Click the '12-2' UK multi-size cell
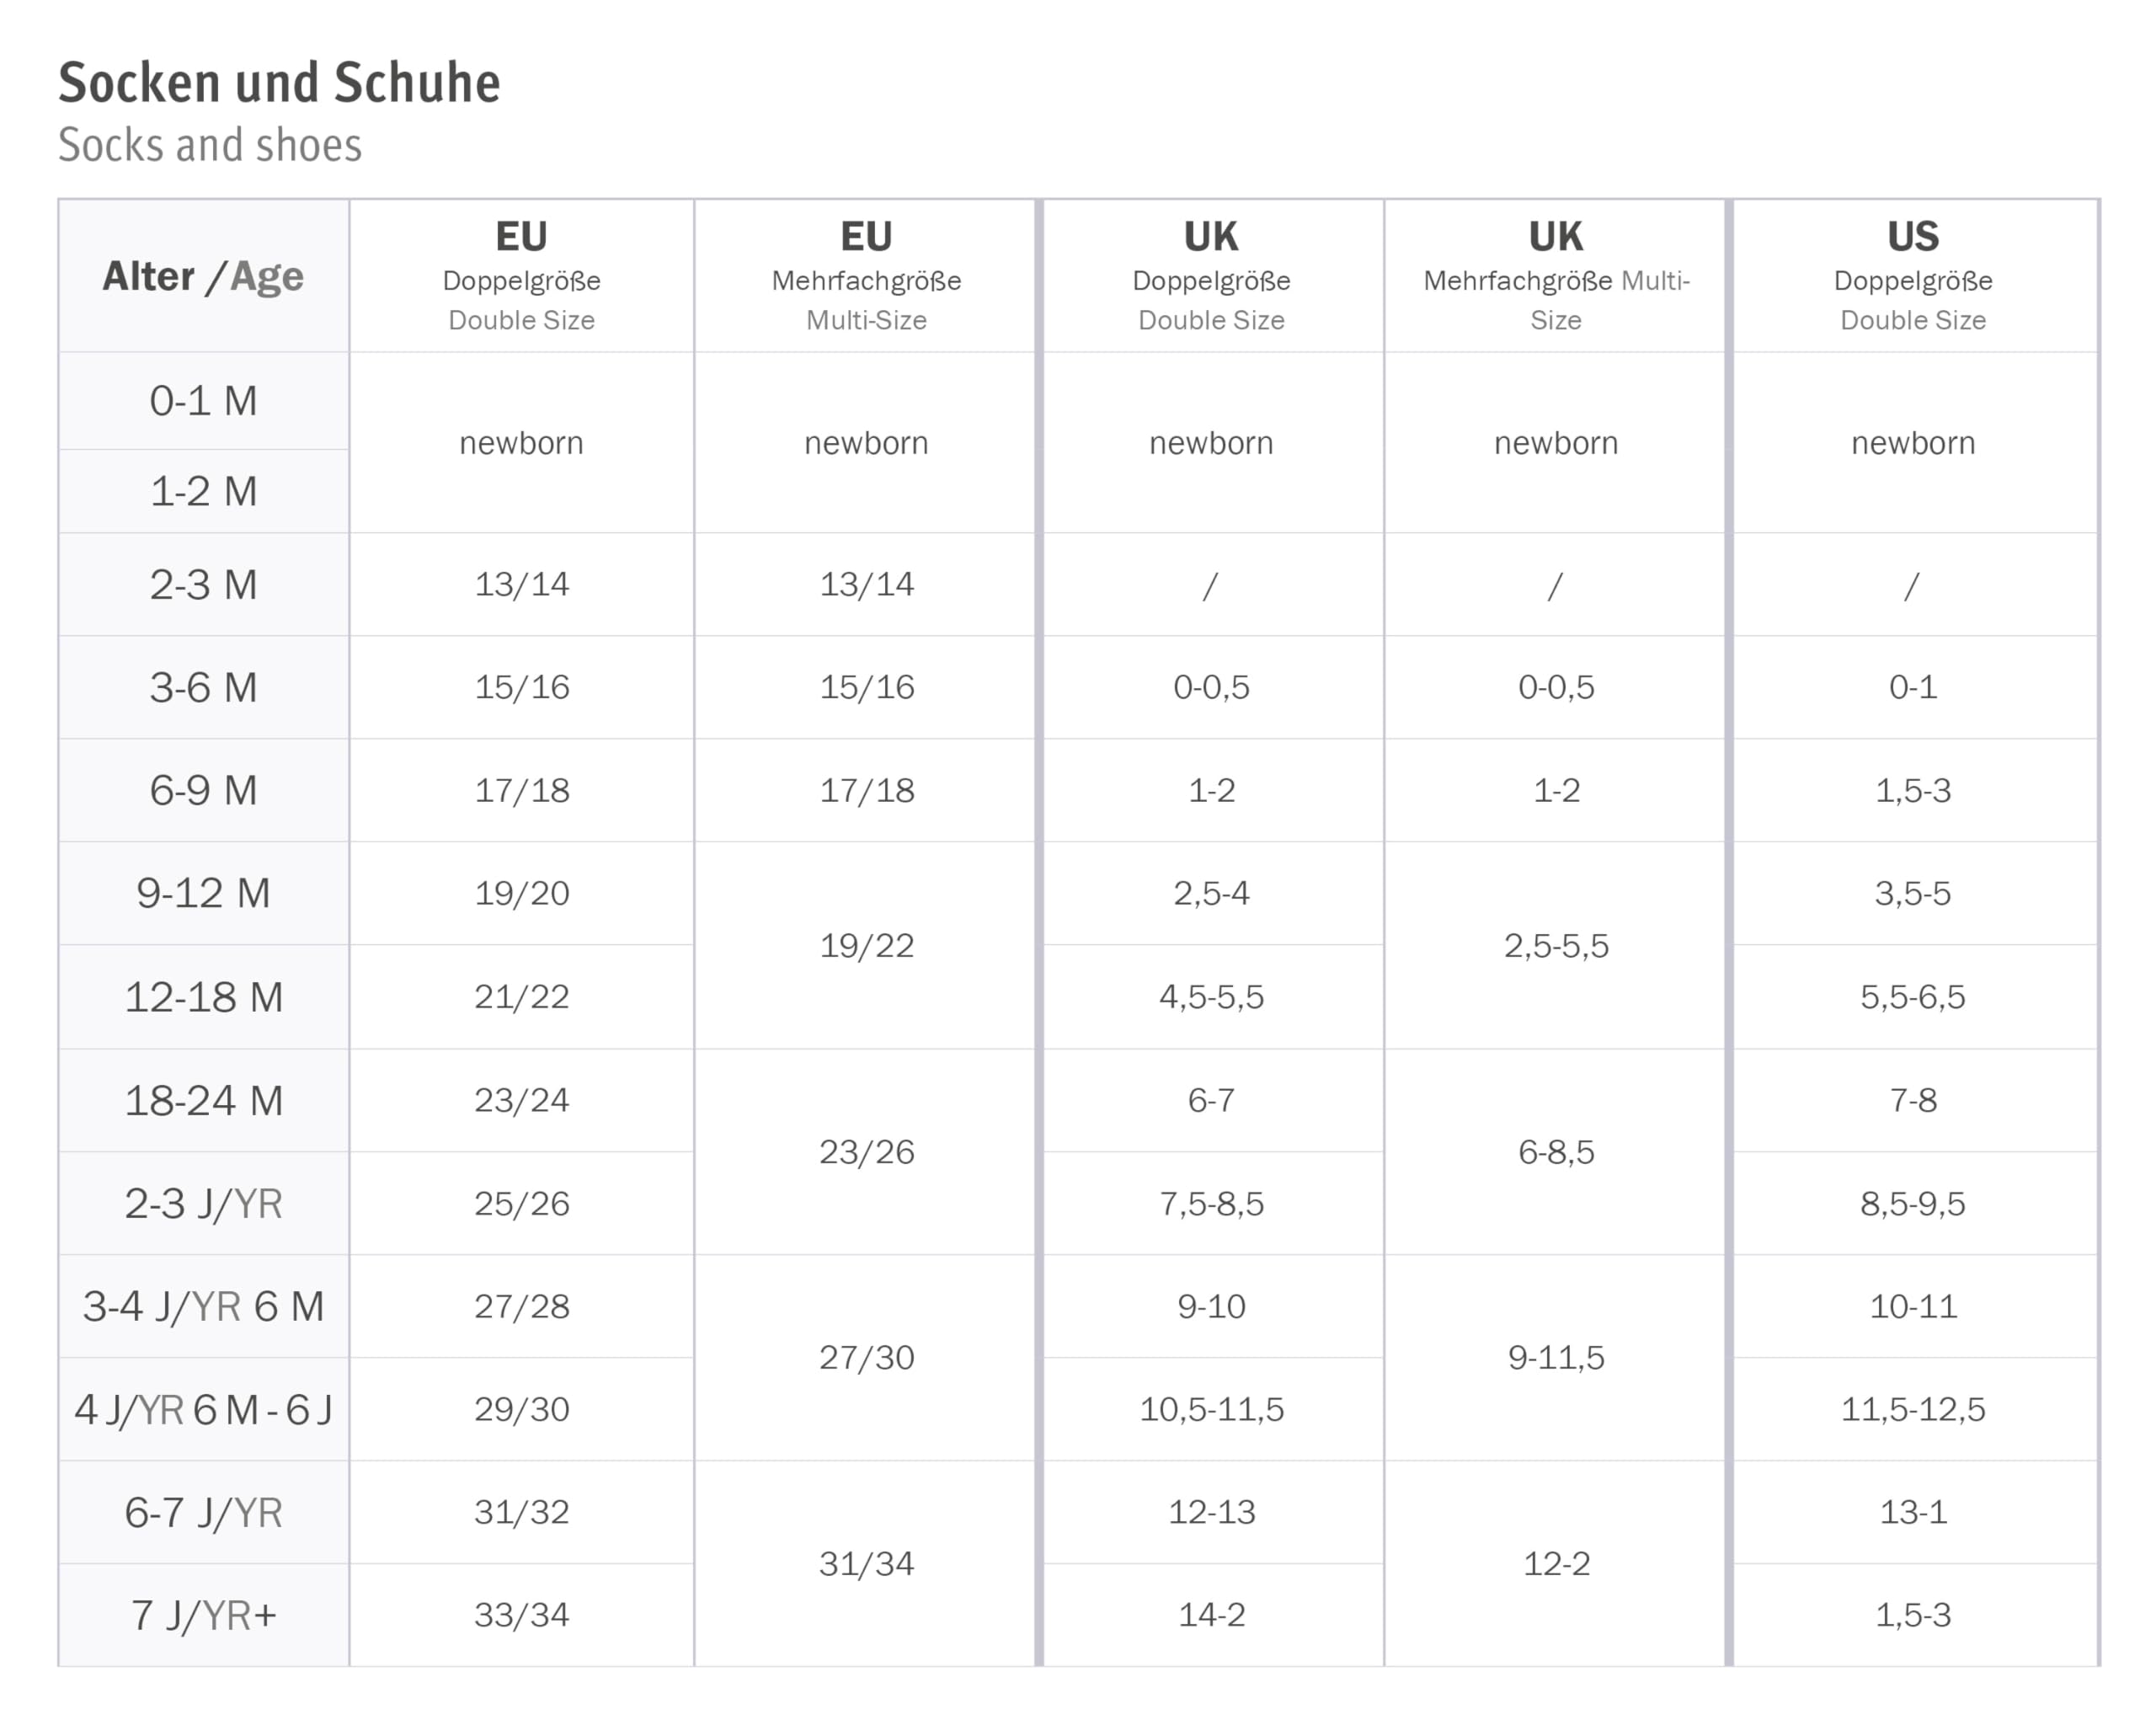2156x1725 pixels. (x=1556, y=1563)
